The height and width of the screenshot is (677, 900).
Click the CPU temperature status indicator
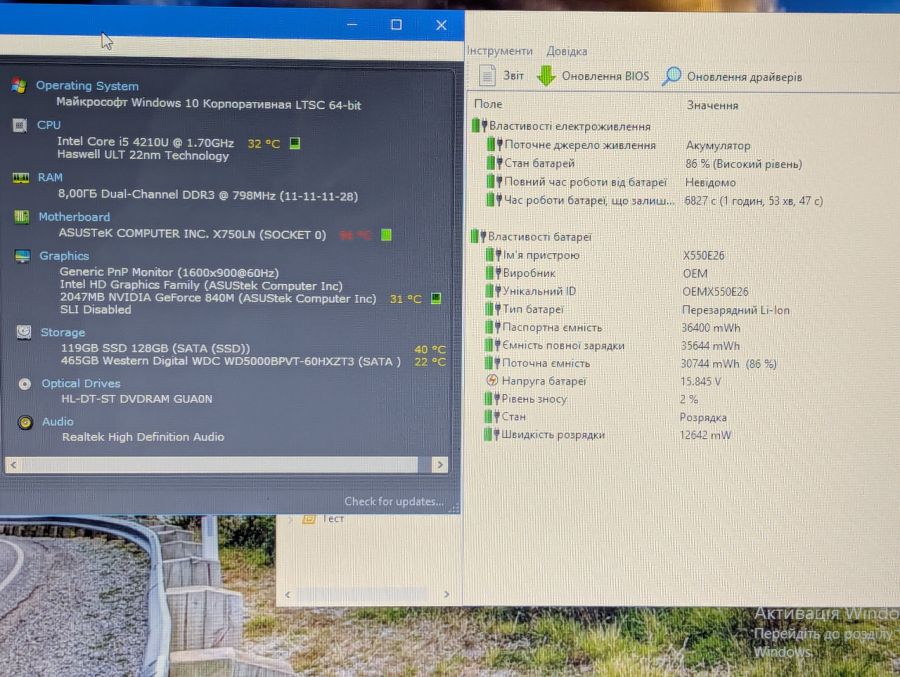[295, 143]
